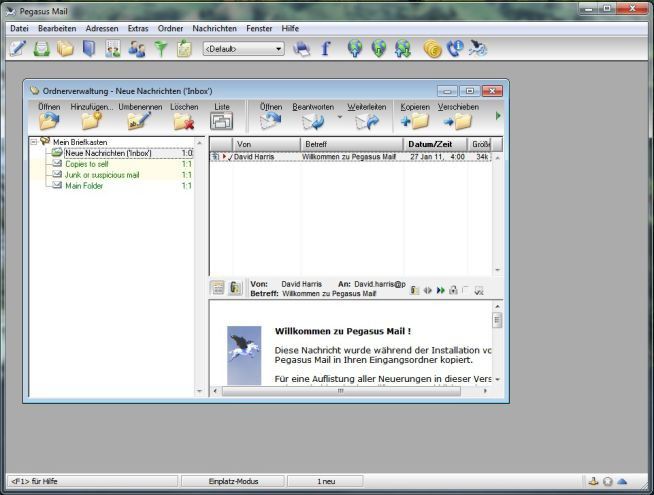Open the Extras menu

[138, 28]
